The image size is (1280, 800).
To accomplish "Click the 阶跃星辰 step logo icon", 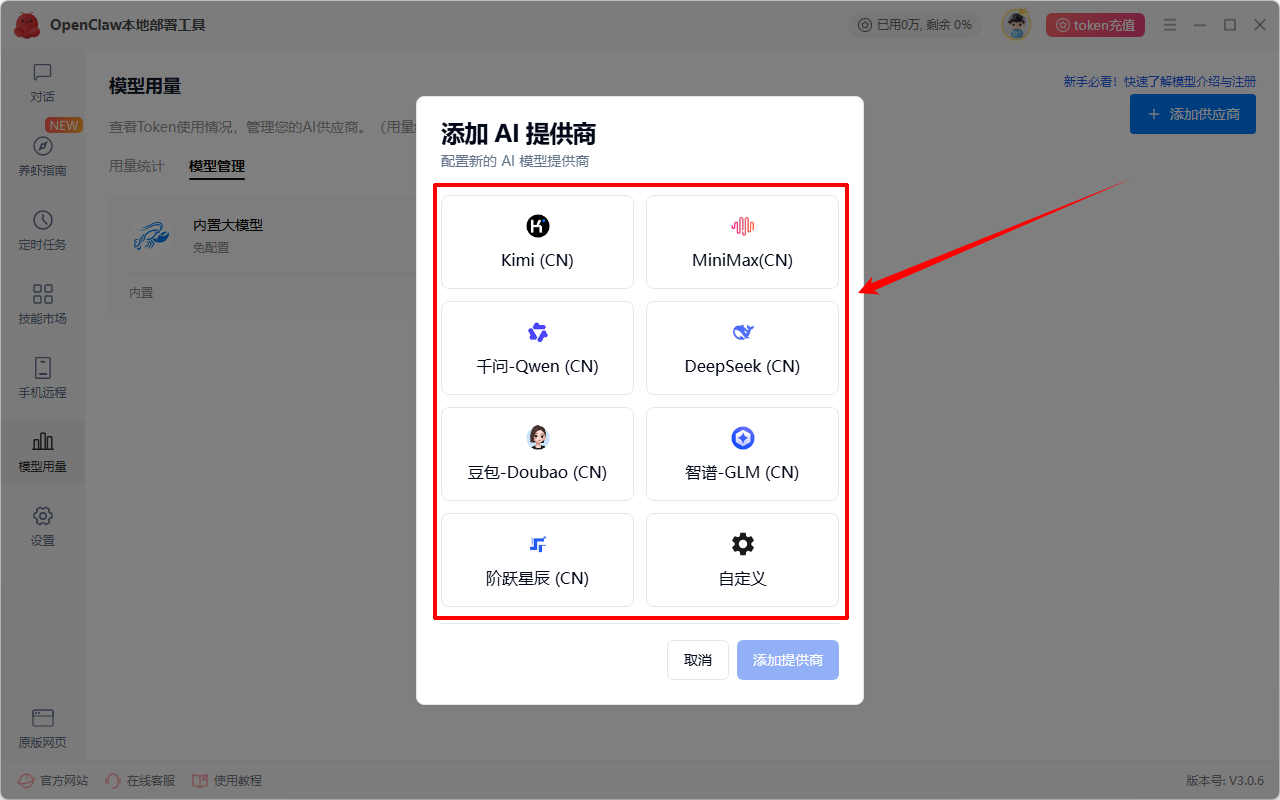I will point(538,544).
